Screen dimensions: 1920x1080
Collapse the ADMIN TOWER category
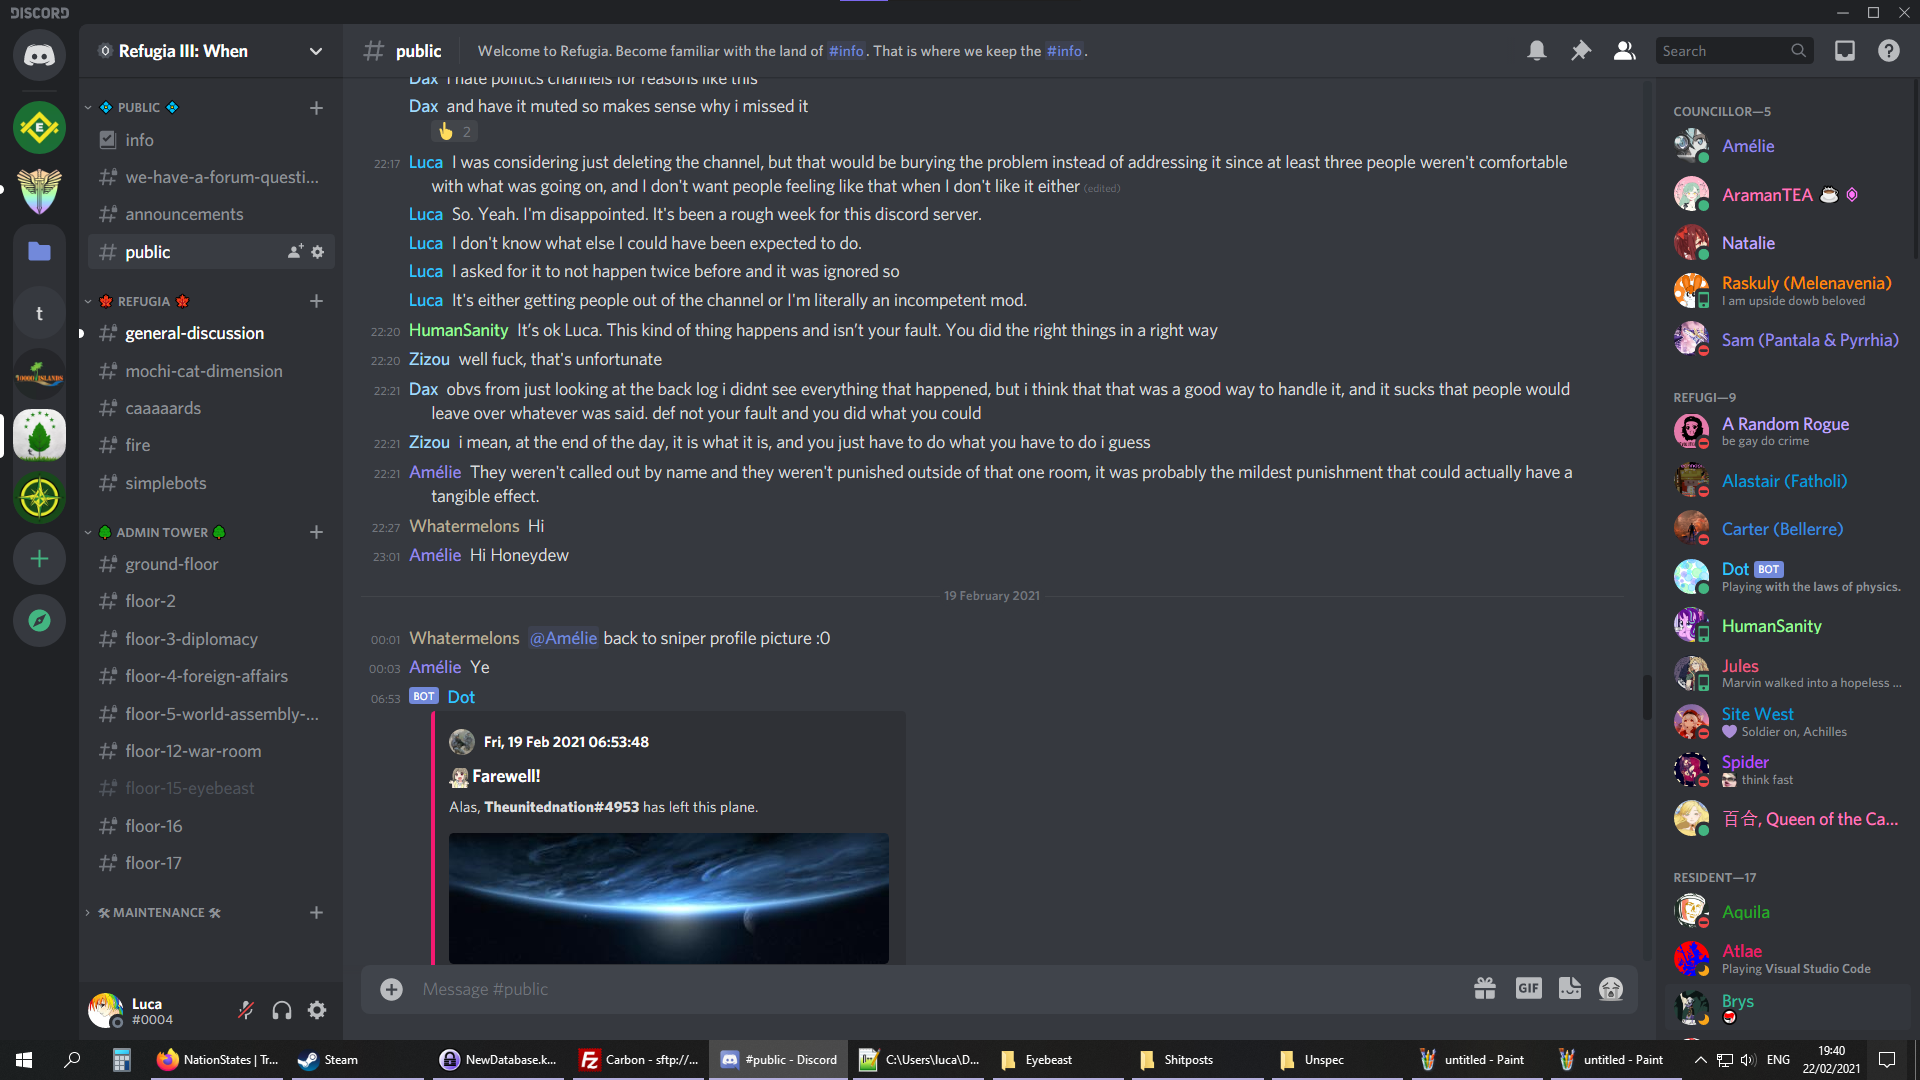coord(161,532)
